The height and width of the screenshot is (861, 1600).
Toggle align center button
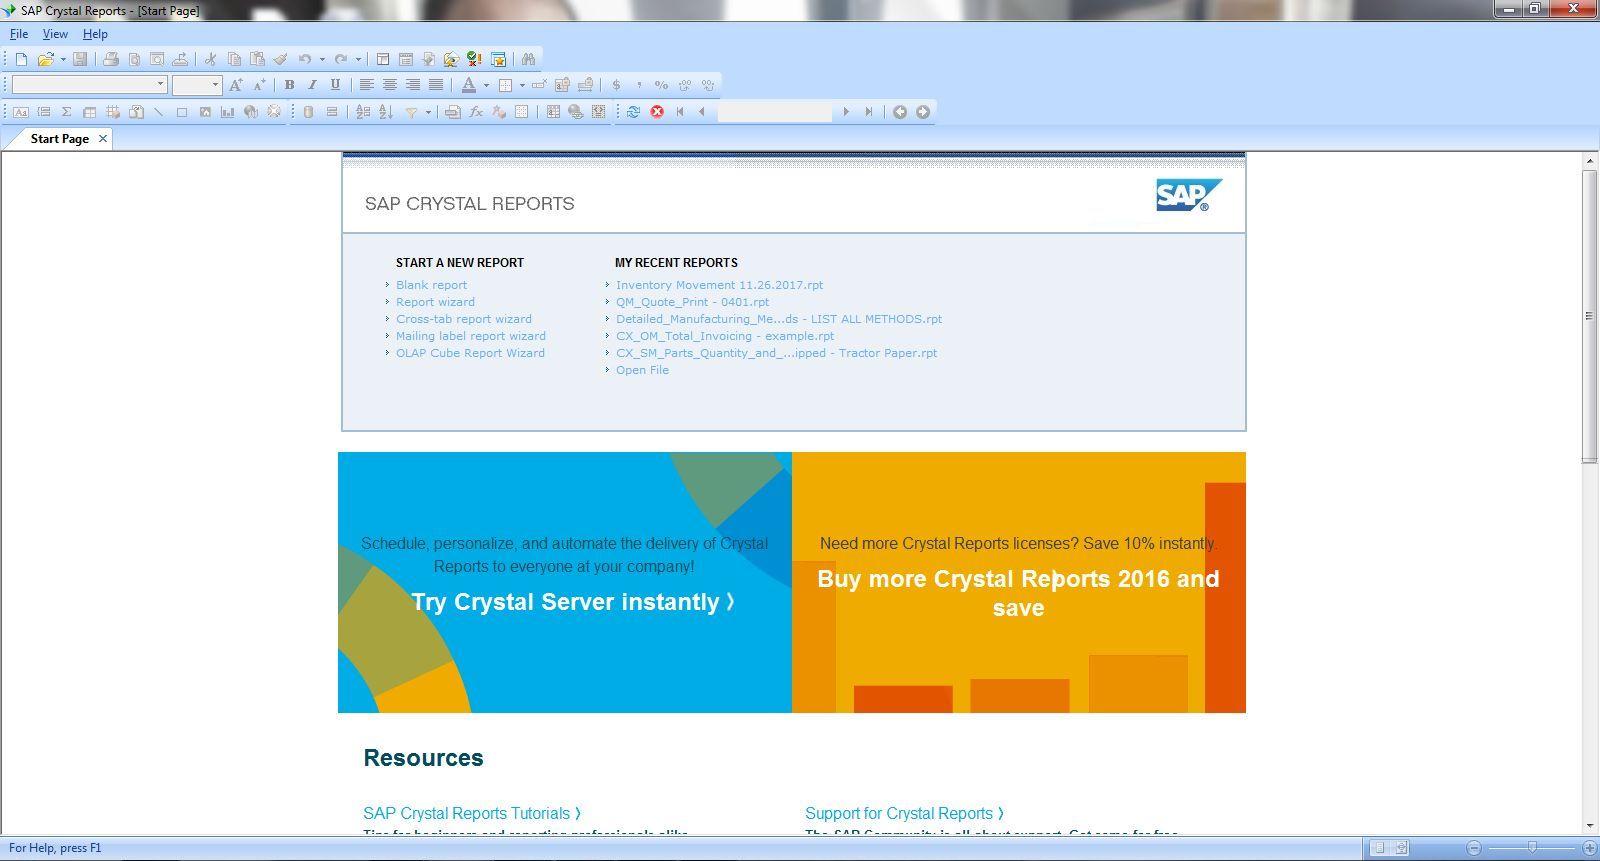(x=390, y=85)
